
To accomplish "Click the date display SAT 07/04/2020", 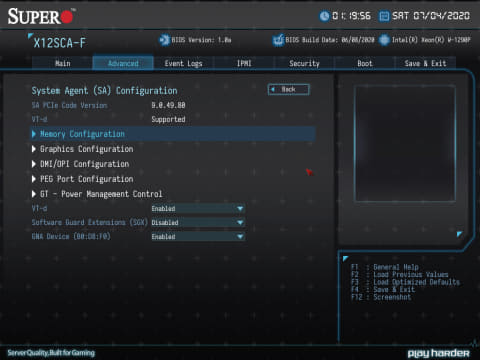I will 431,16.
